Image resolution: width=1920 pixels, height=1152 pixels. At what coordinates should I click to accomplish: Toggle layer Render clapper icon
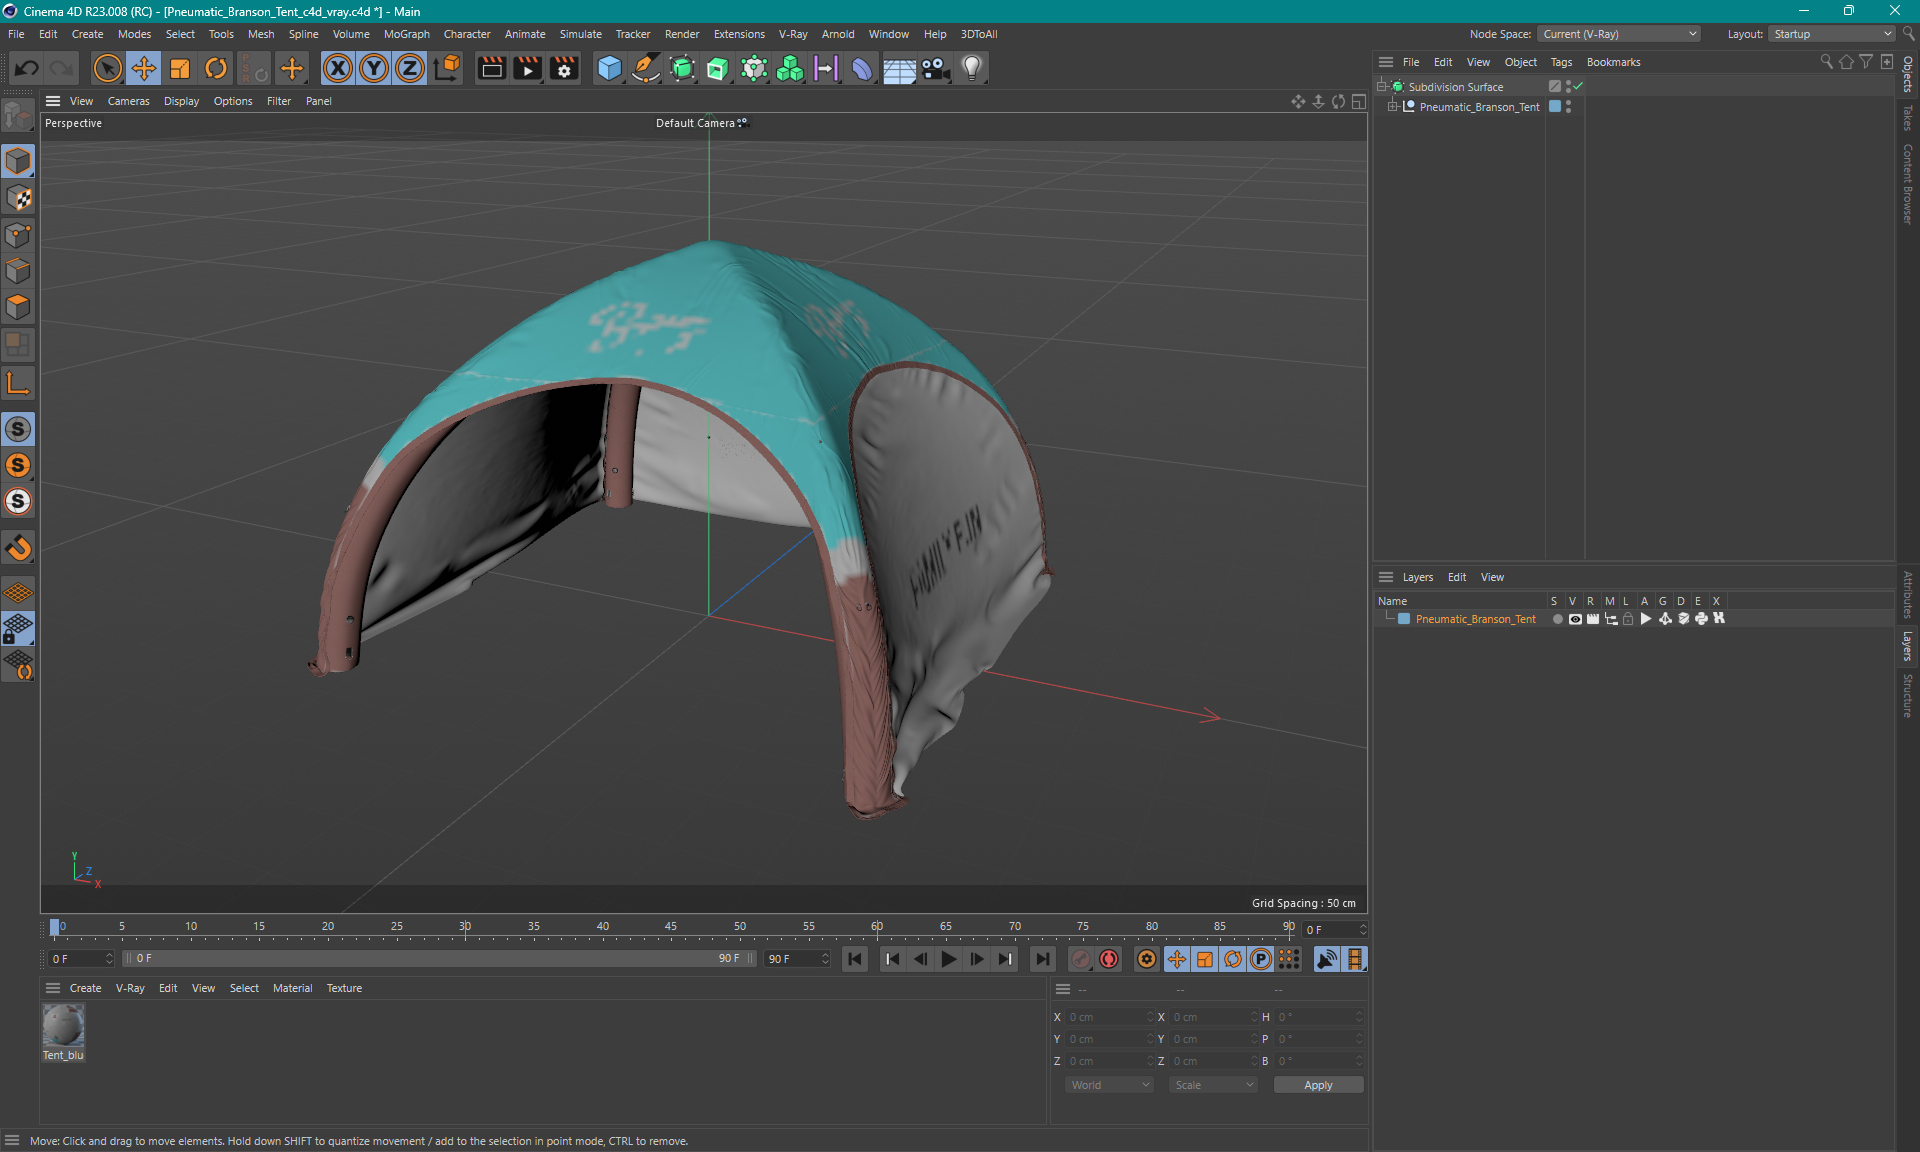click(x=1593, y=619)
